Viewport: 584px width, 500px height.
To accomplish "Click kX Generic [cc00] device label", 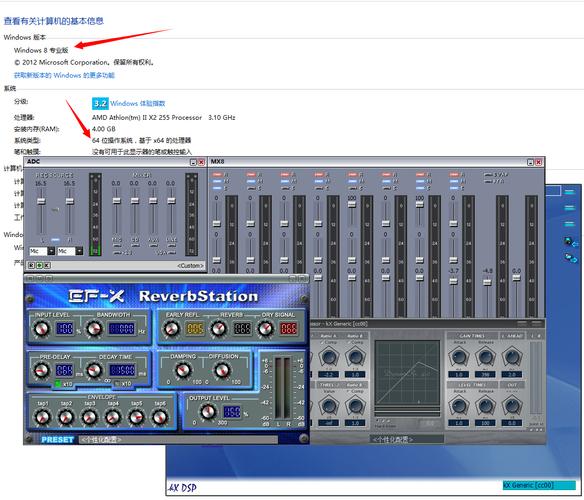I will click(x=539, y=485).
